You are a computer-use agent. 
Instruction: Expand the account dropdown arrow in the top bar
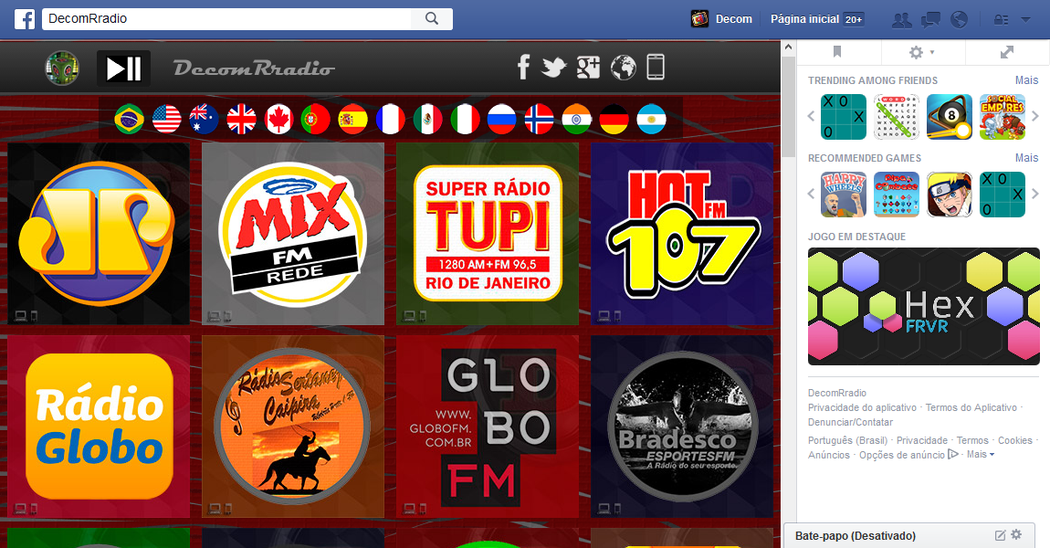coord(1025,19)
